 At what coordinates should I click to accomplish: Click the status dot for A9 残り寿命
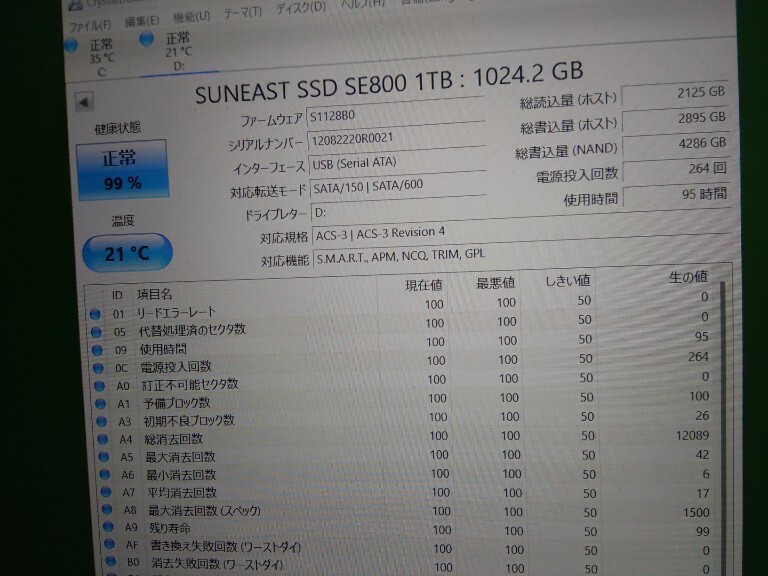(108, 527)
